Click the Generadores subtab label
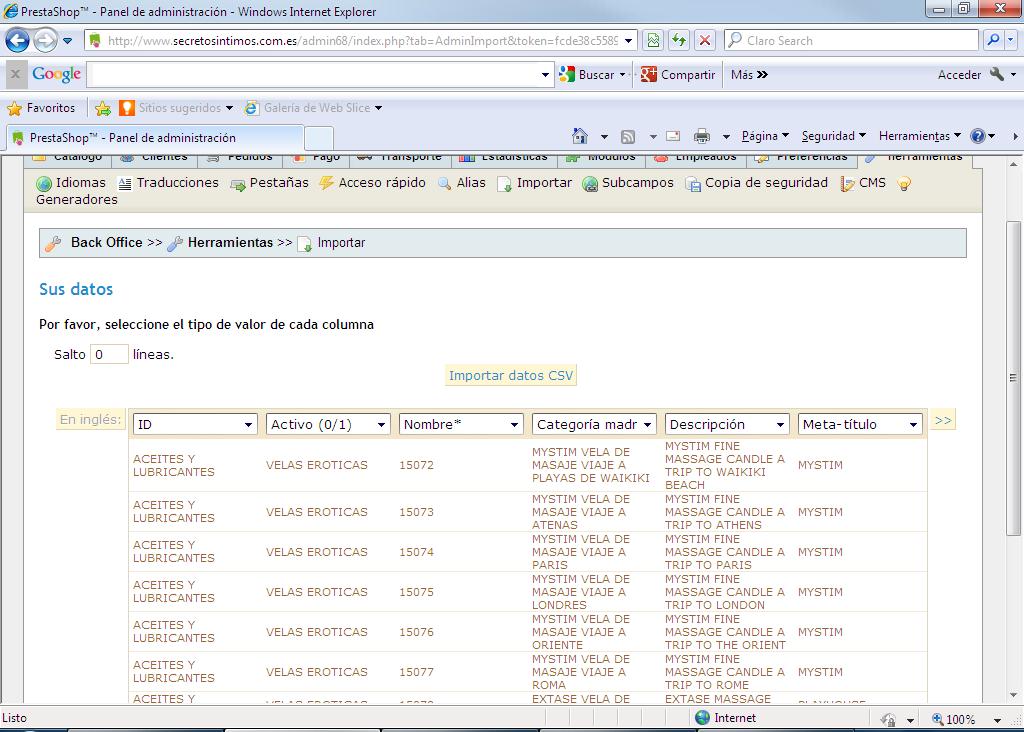 (x=76, y=200)
